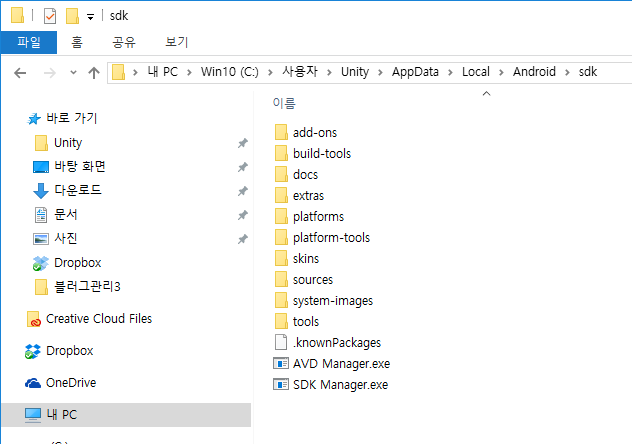This screenshot has width=632, height=444.
Task: Select Unity folder in quick access
Action: point(68,143)
